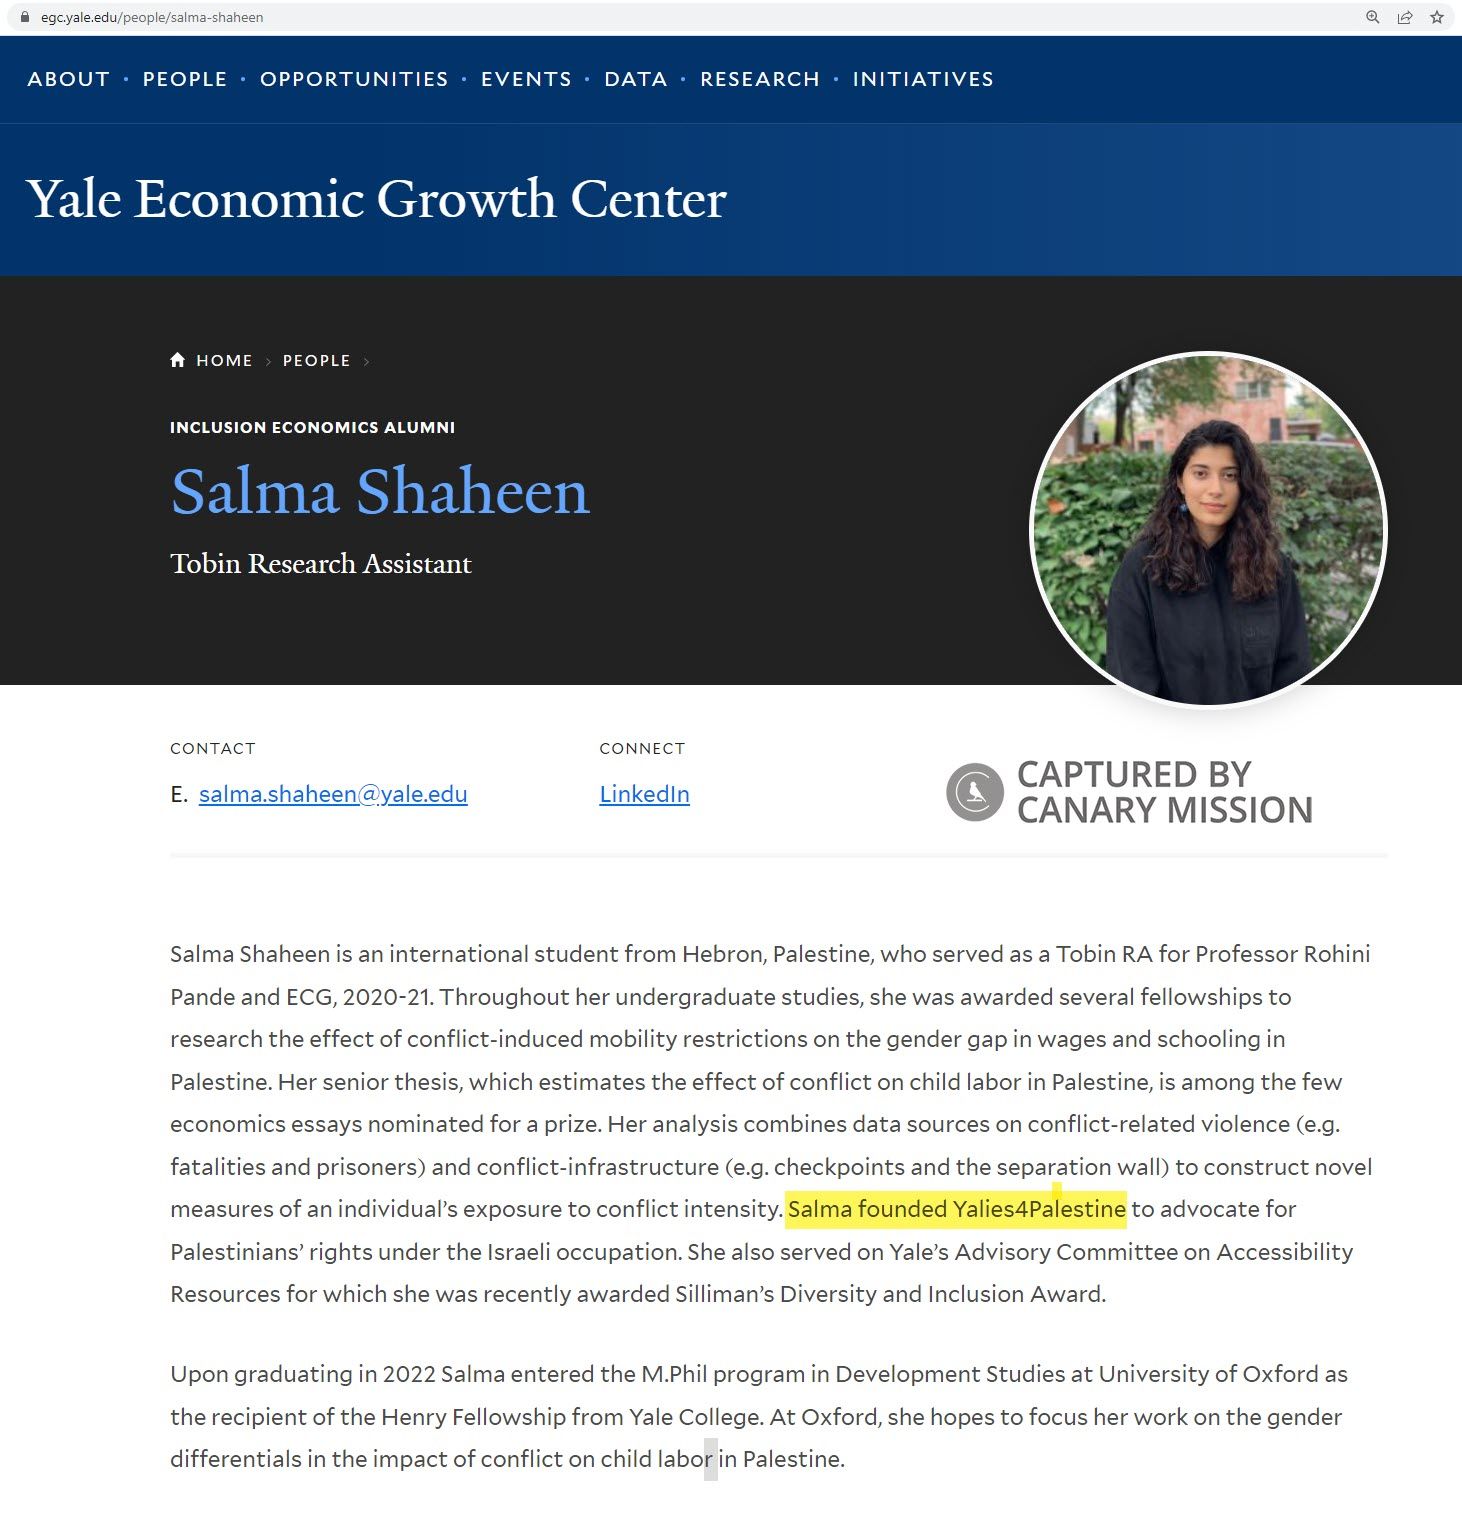This screenshot has height=1531, width=1462.
Task: Click the padlock security icon in address bar
Action: coord(24,17)
